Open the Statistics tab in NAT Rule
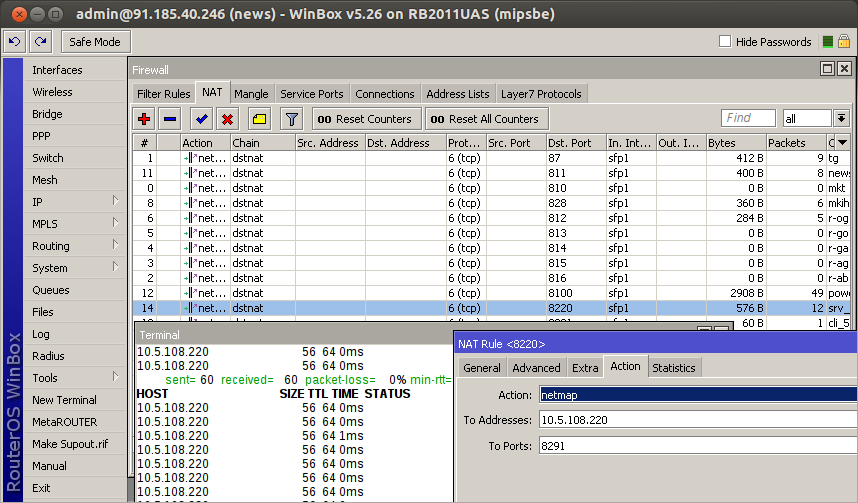The width and height of the screenshot is (858, 503). pos(673,367)
